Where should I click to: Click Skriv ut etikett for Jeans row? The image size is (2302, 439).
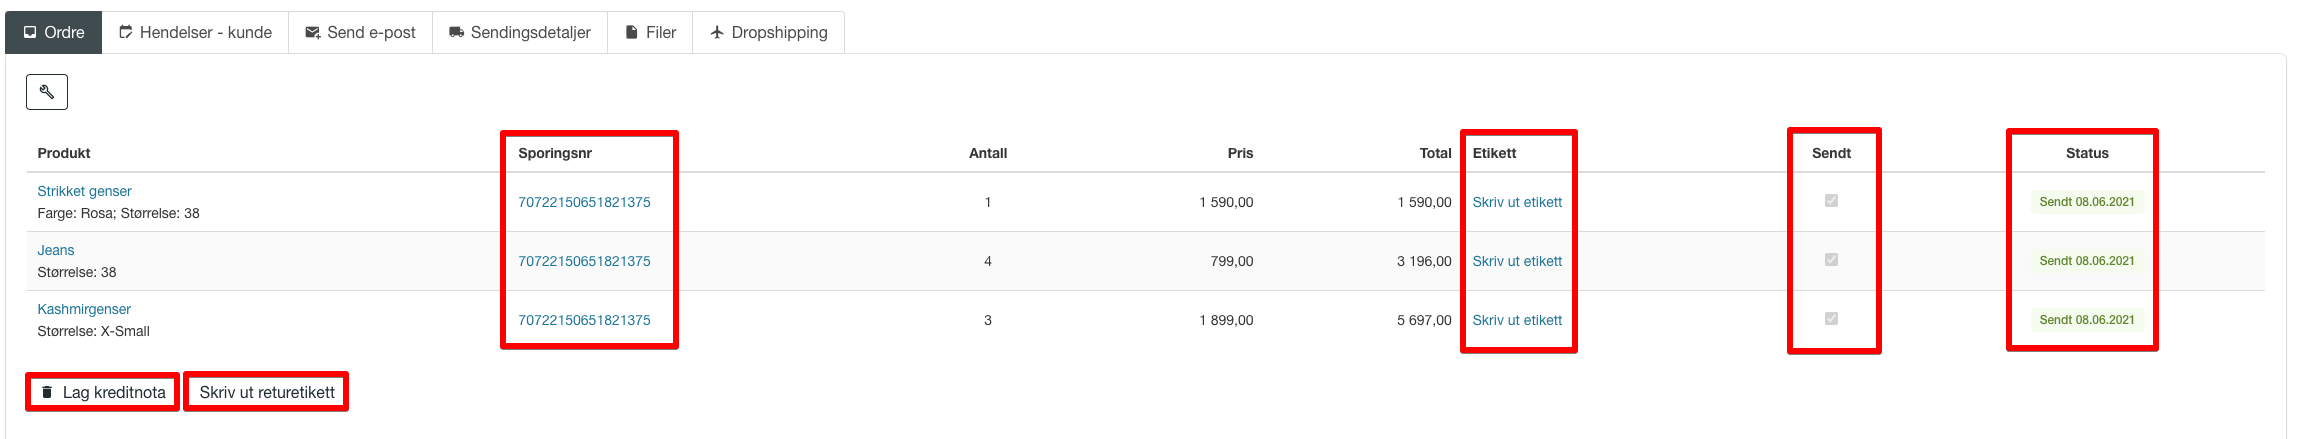point(1517,261)
